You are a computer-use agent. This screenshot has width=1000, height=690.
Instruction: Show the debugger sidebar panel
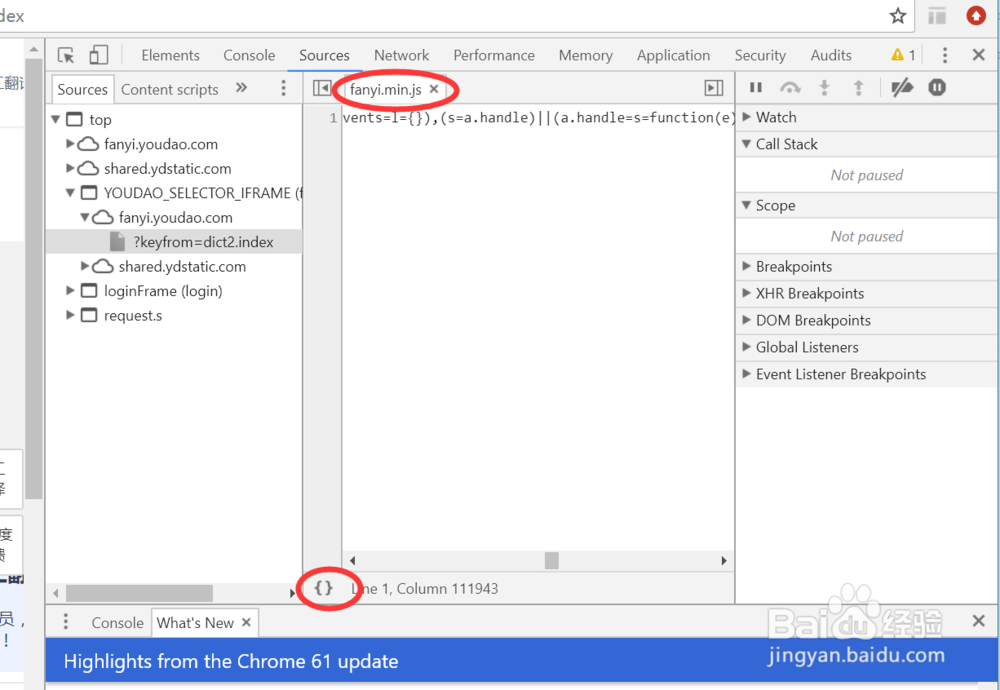click(713, 88)
